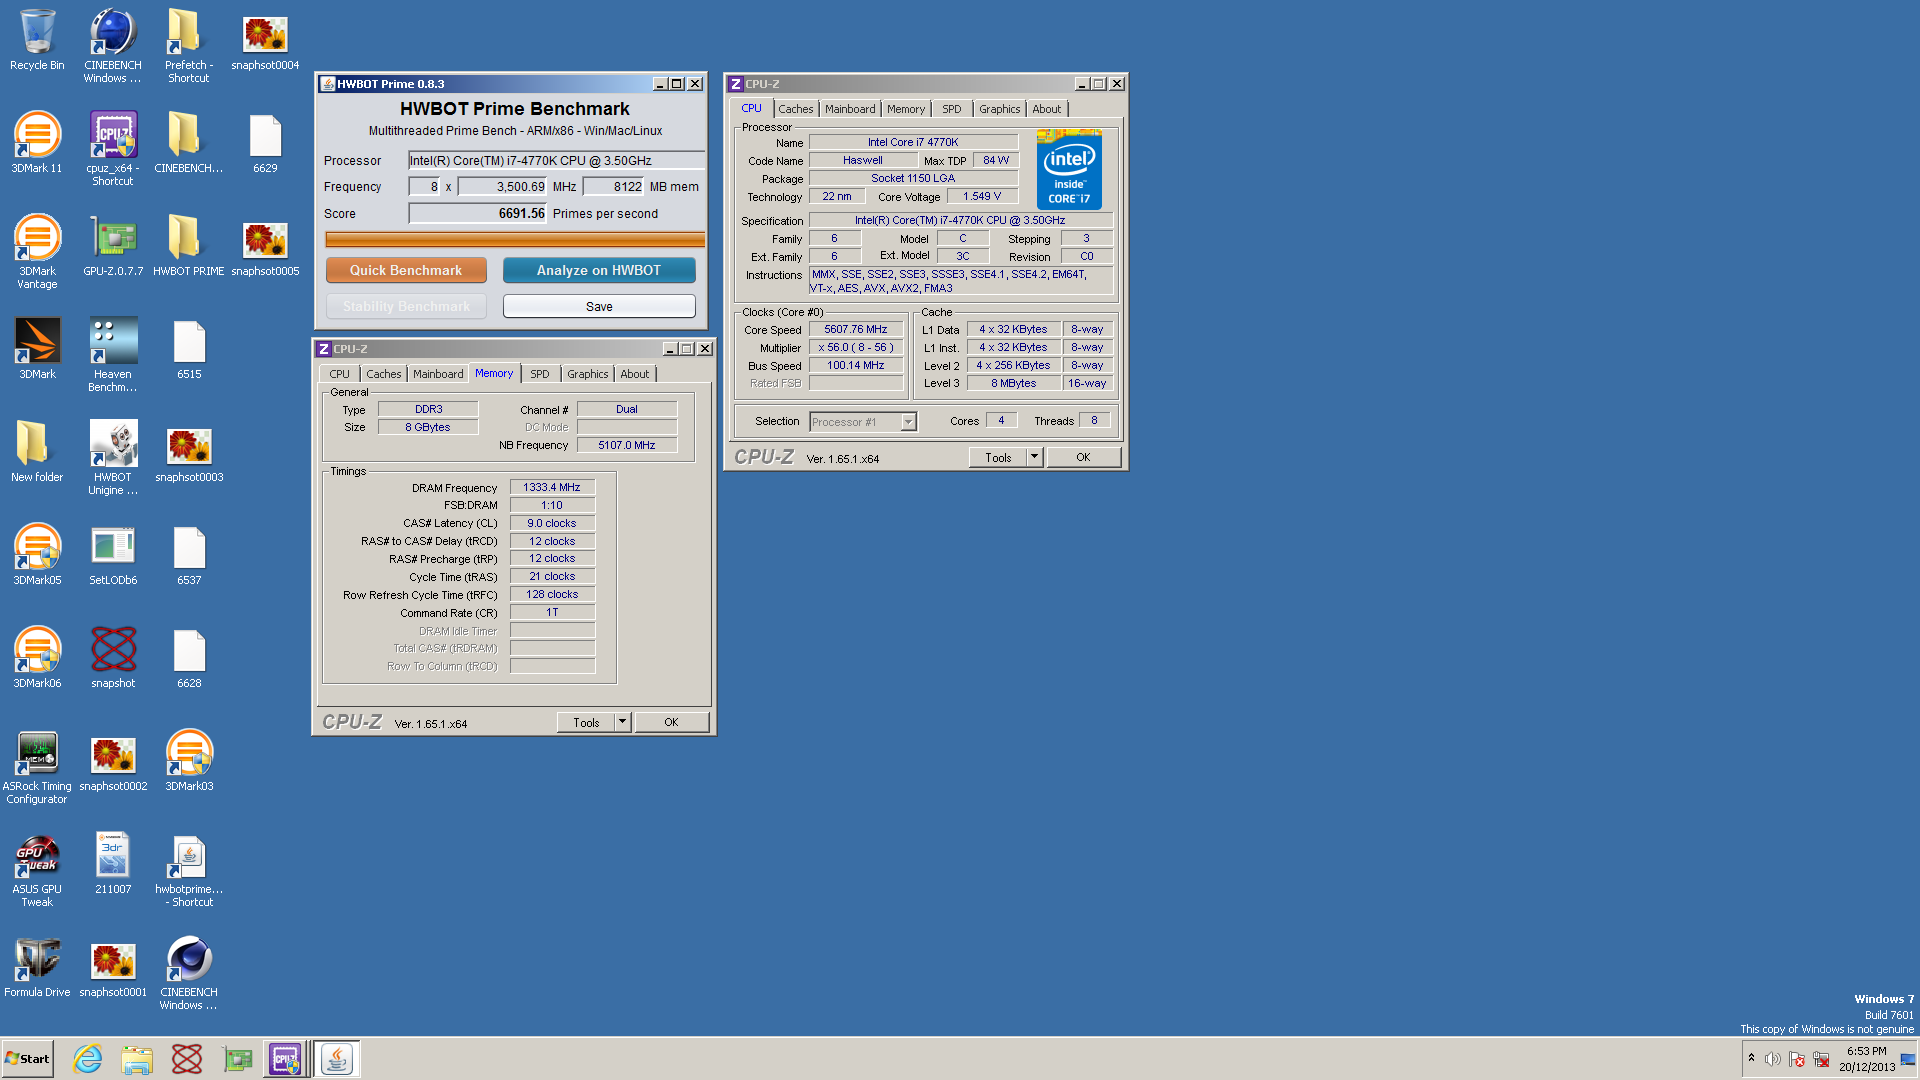The width and height of the screenshot is (1920, 1080).
Task: Launch hwbotprime Java shortcut
Action: (189, 870)
